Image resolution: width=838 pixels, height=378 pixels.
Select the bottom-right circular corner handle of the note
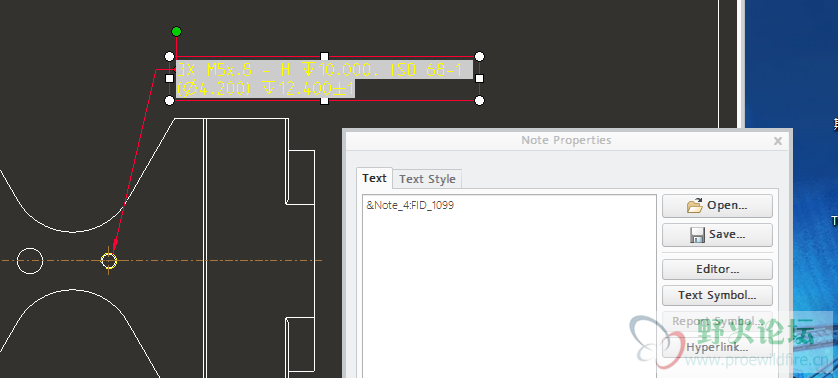(479, 101)
